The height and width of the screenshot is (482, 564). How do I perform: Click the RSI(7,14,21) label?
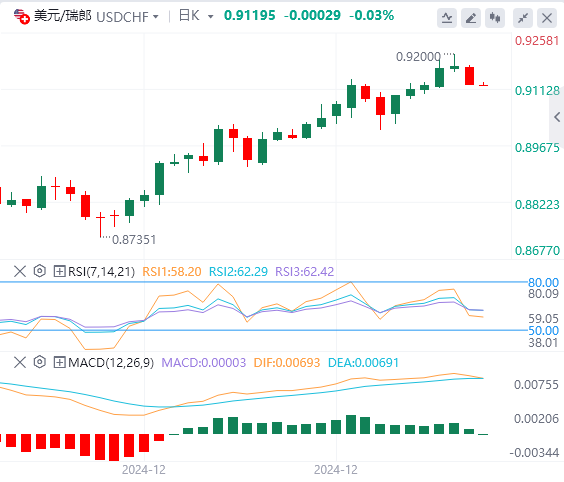tap(101, 271)
